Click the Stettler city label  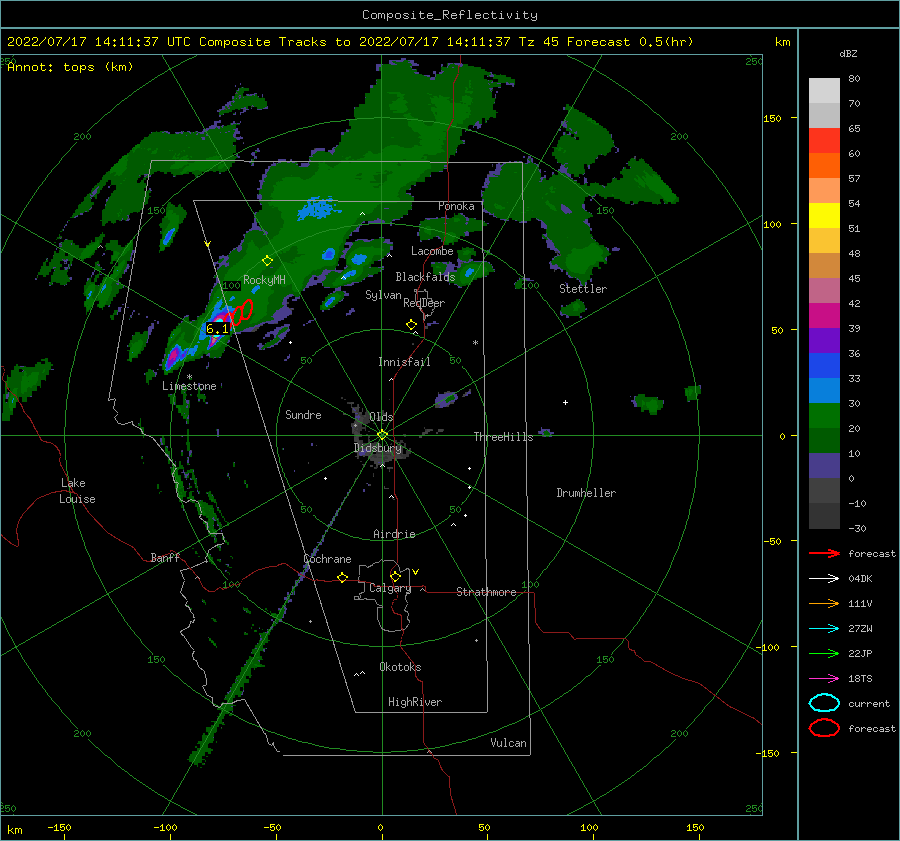583,289
